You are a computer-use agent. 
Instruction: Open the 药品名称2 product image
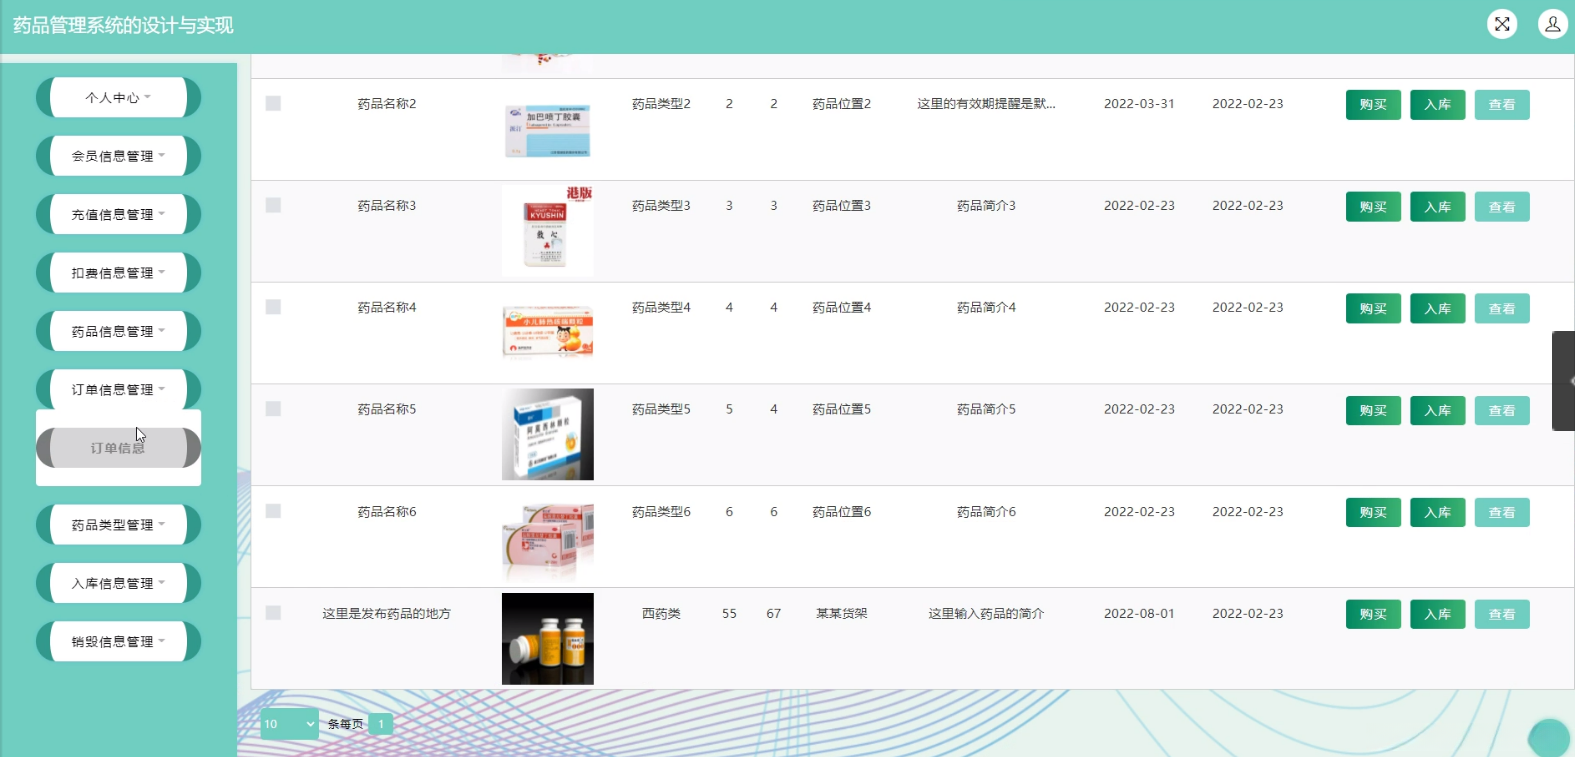[x=548, y=130]
